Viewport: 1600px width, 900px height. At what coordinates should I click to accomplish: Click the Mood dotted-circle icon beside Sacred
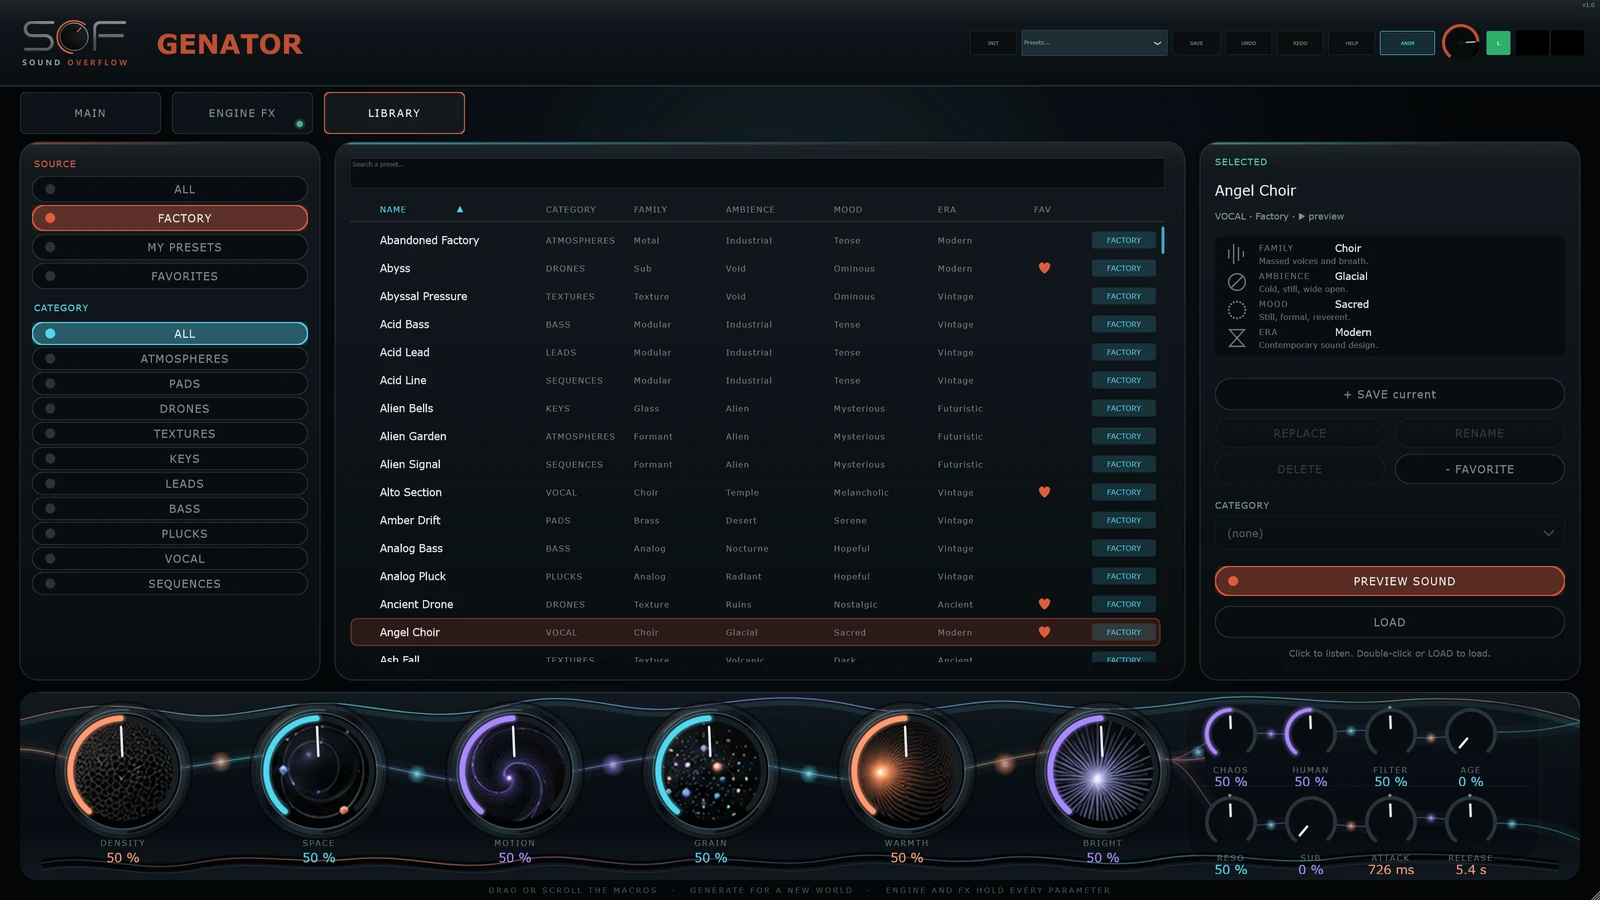1237,310
